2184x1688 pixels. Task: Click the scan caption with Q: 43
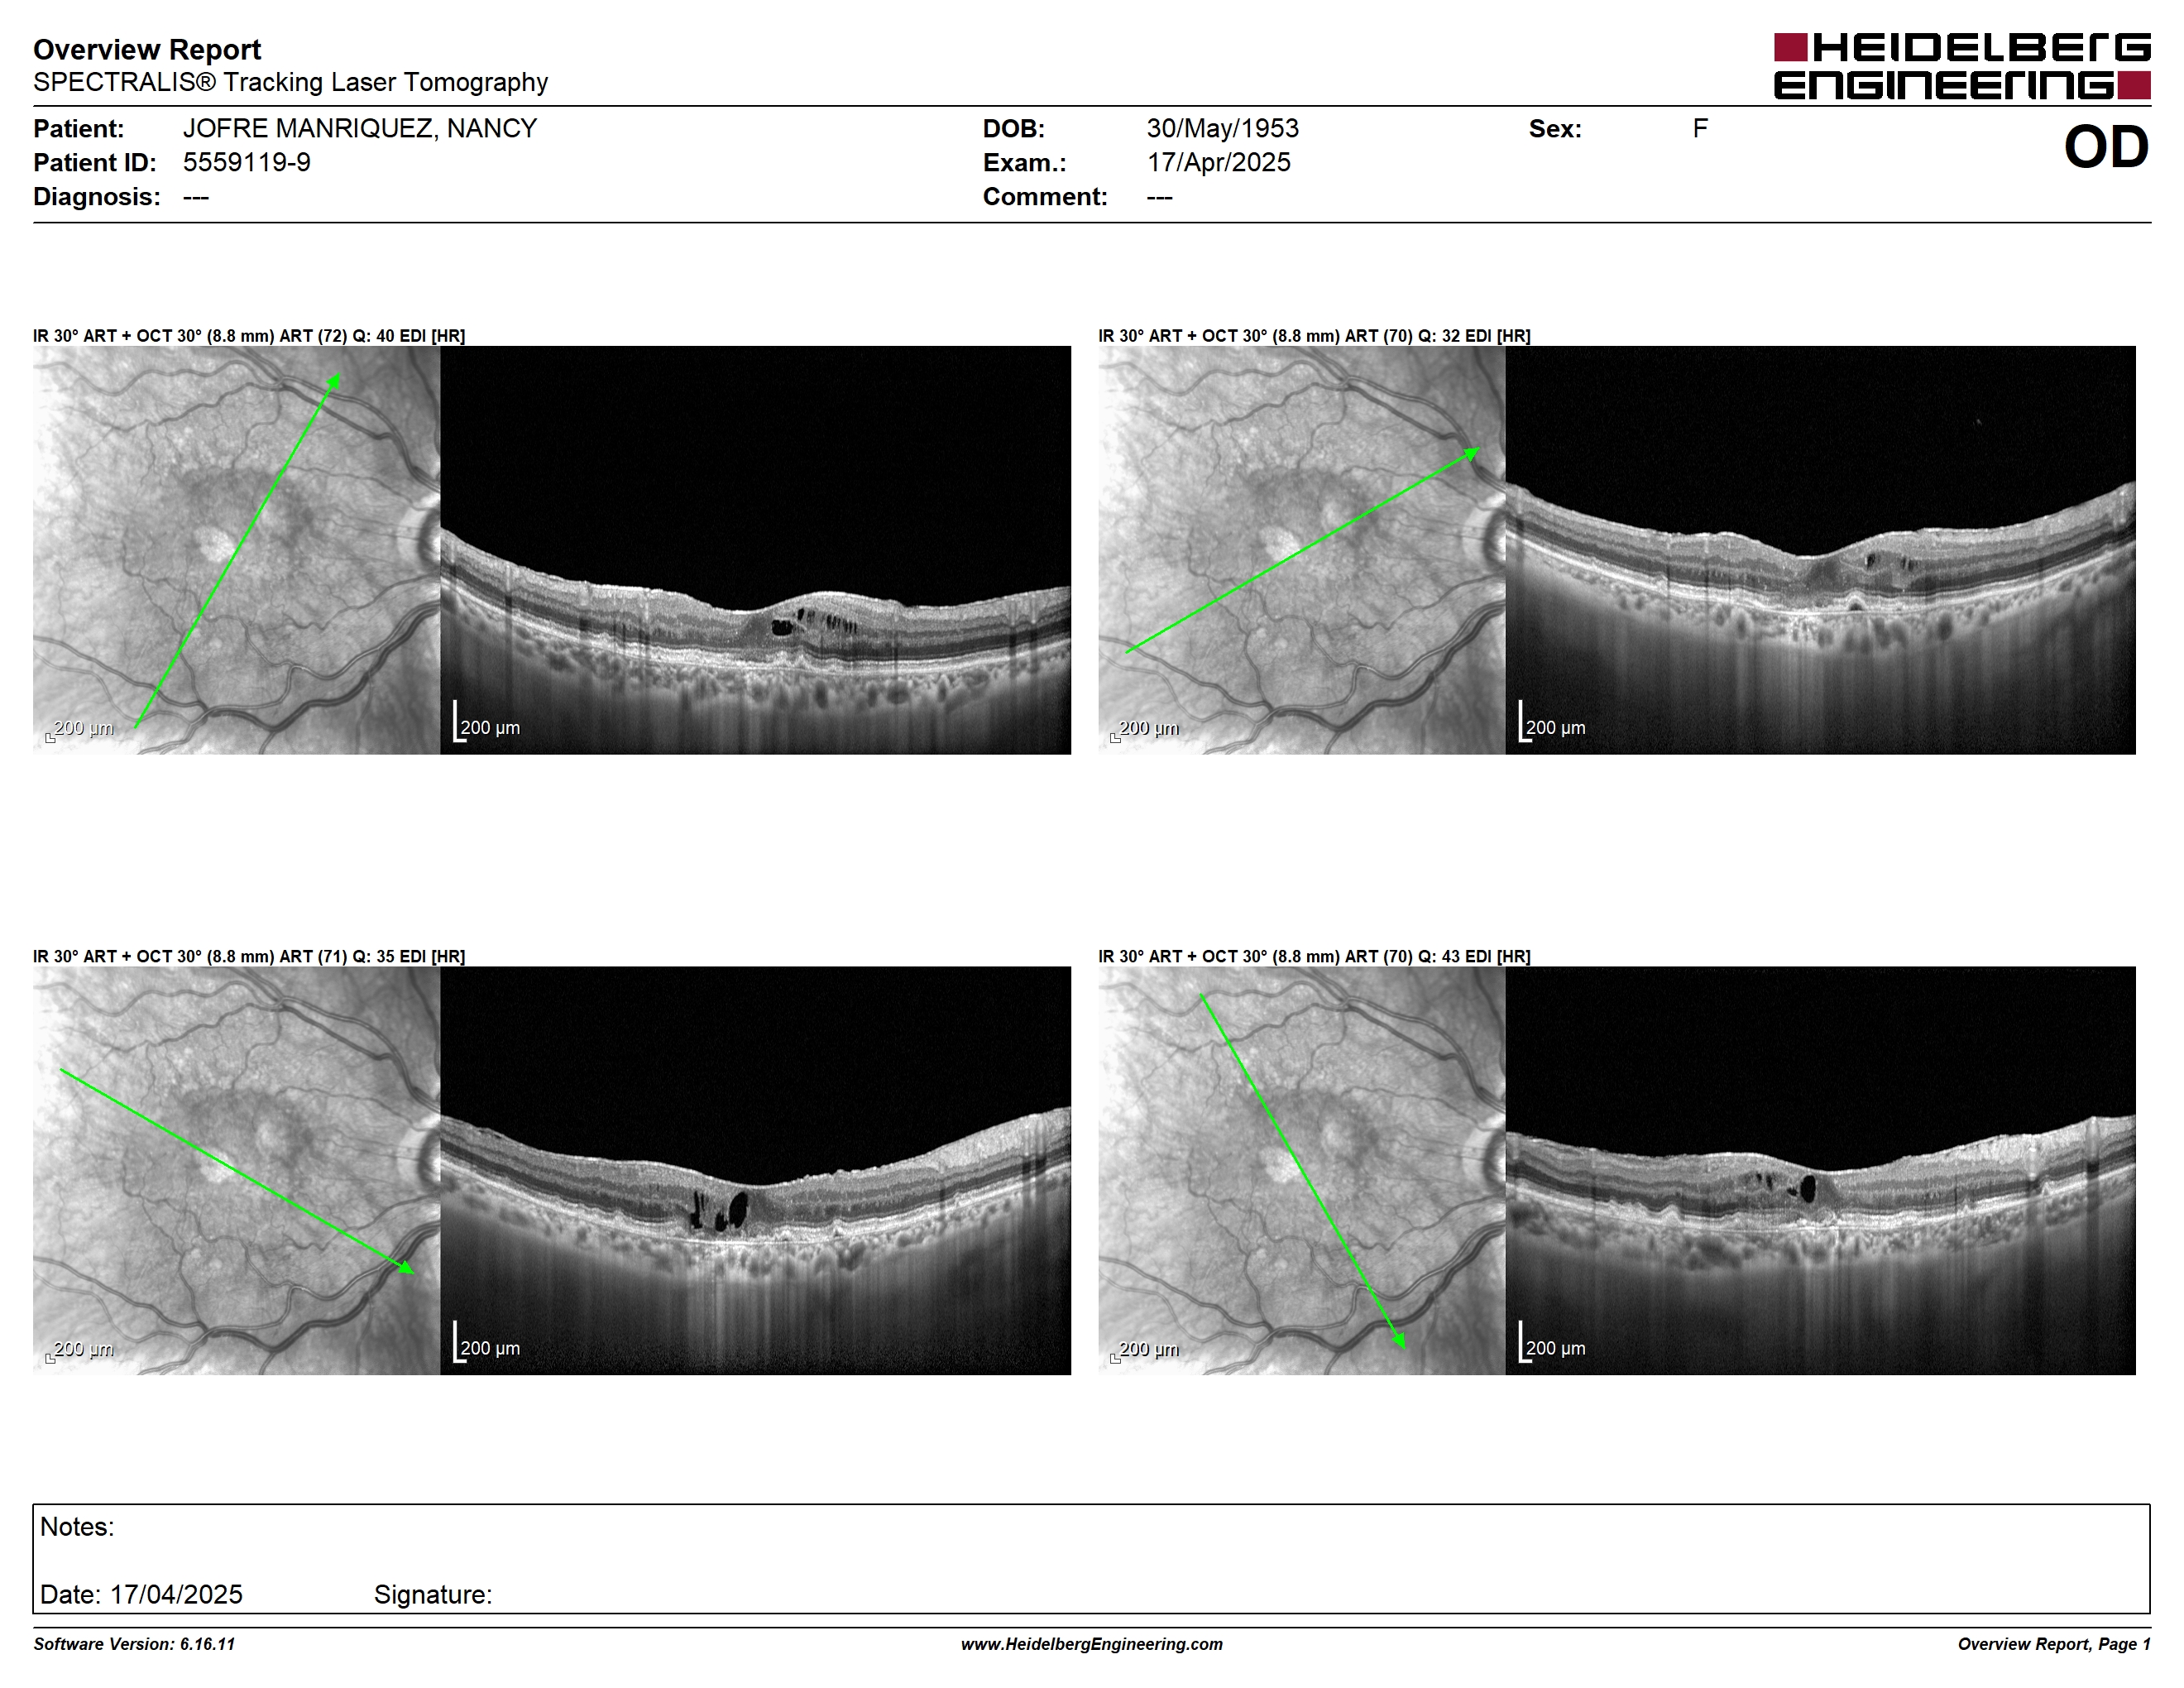pos(1314,956)
